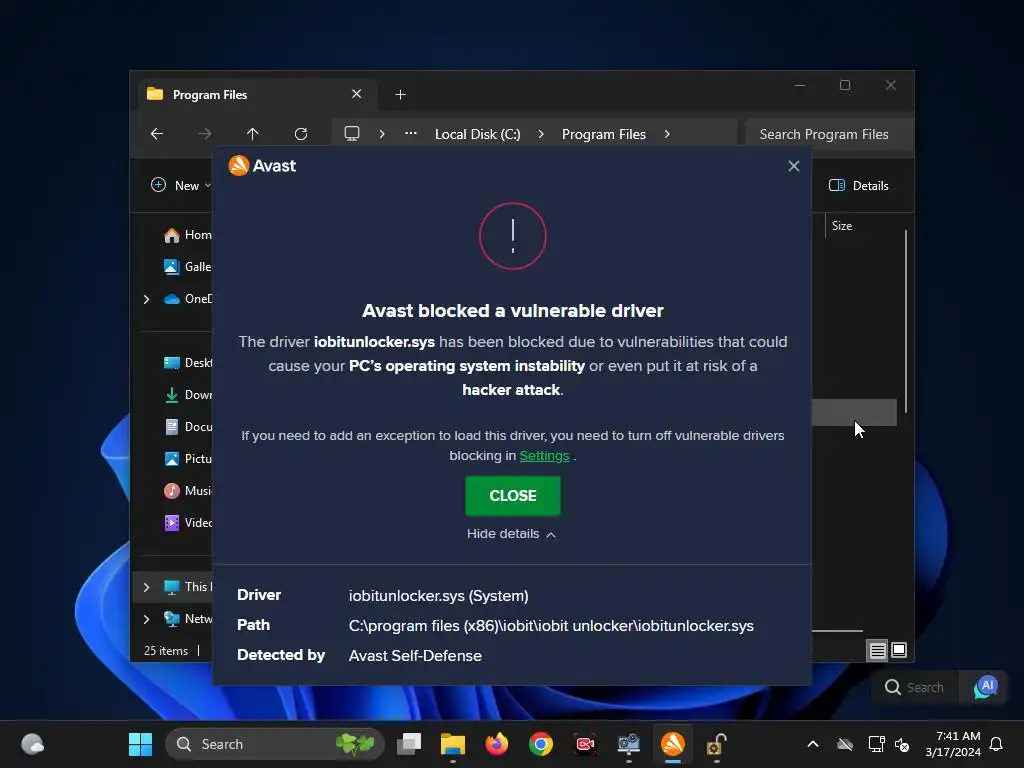Screen dimensions: 1024x768
Task: Open Gallery in Explorer sidebar
Action: coord(187,266)
